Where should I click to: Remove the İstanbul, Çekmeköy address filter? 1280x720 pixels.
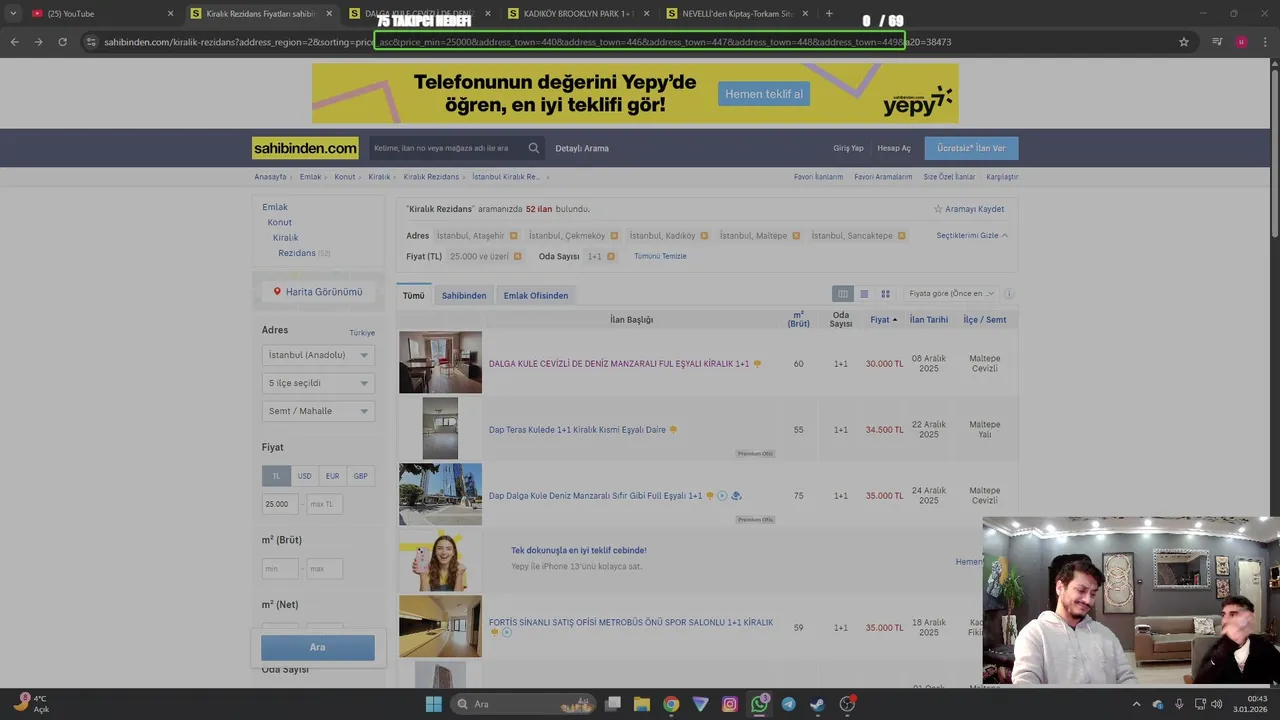tap(614, 236)
